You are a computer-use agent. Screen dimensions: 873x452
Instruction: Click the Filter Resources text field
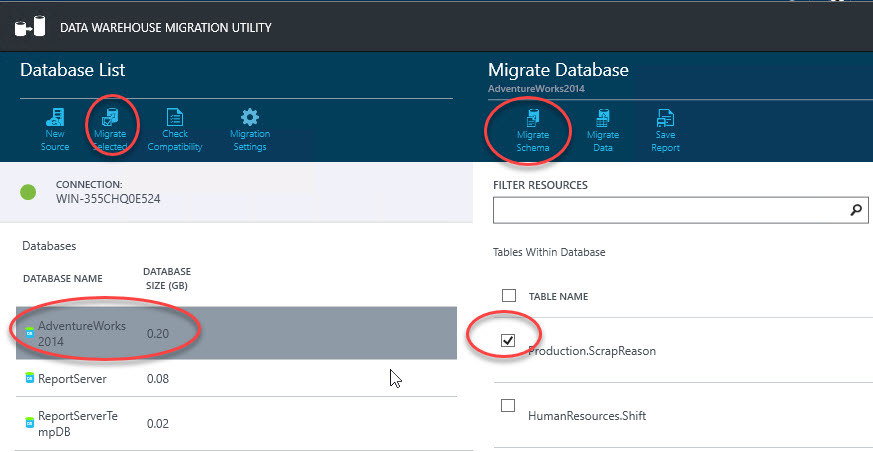(670, 211)
